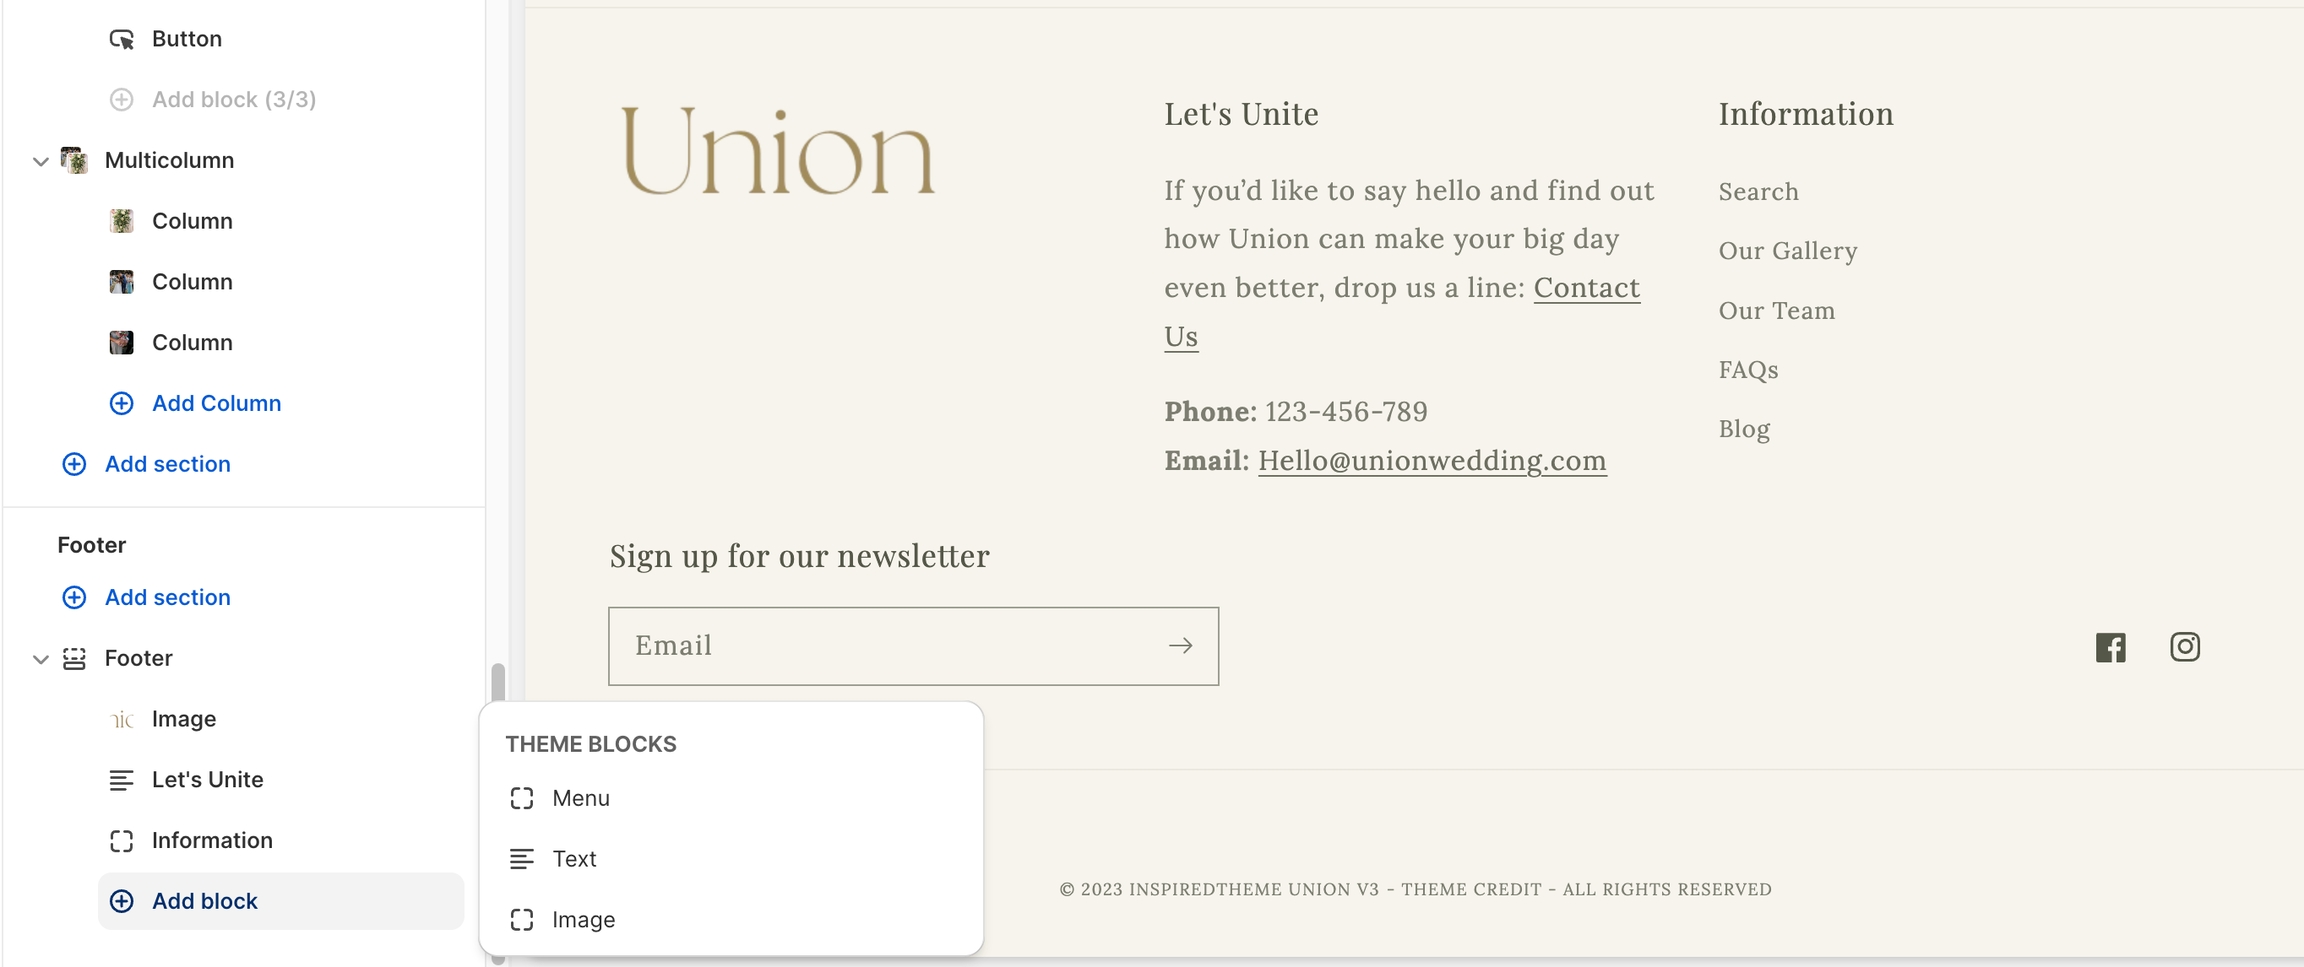This screenshot has height=967, width=2304.
Task: Click the Multicolumn section thumbnail icon
Action: pyautogui.click(x=74, y=160)
